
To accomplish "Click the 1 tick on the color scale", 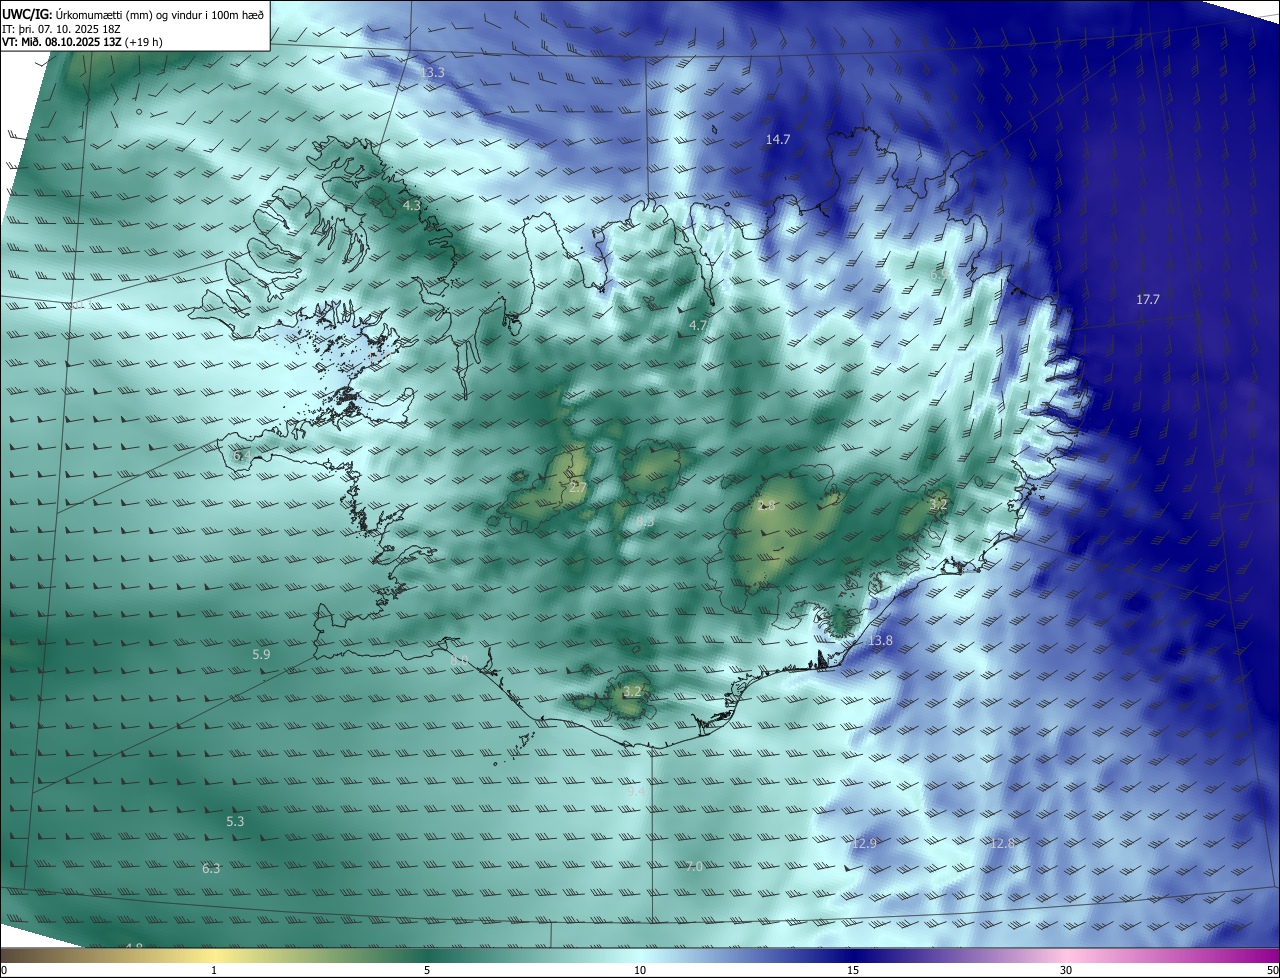I will point(215,970).
